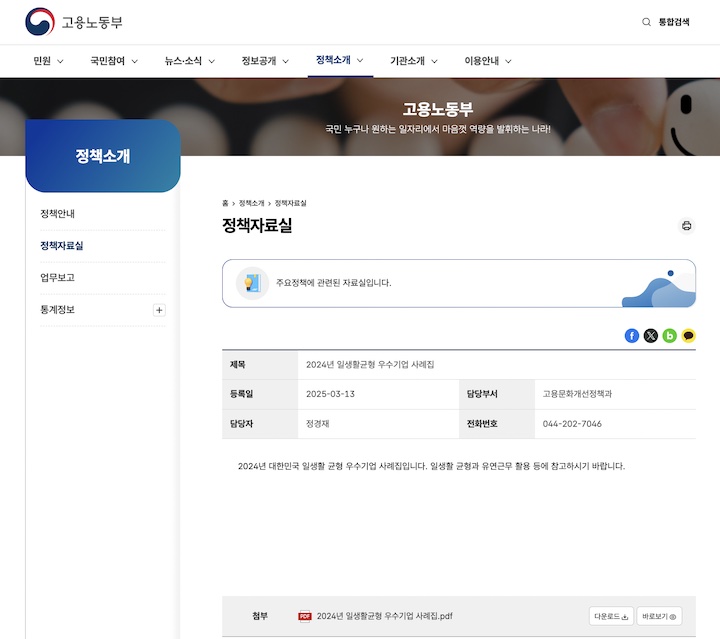The width and height of the screenshot is (720, 639).
Task: Open the 이용안내 dropdown menu
Action: (x=488, y=61)
